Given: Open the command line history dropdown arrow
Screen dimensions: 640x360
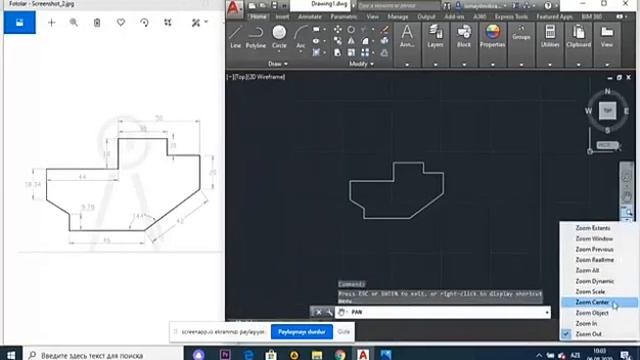Looking at the screenshot, I should click(x=547, y=312).
